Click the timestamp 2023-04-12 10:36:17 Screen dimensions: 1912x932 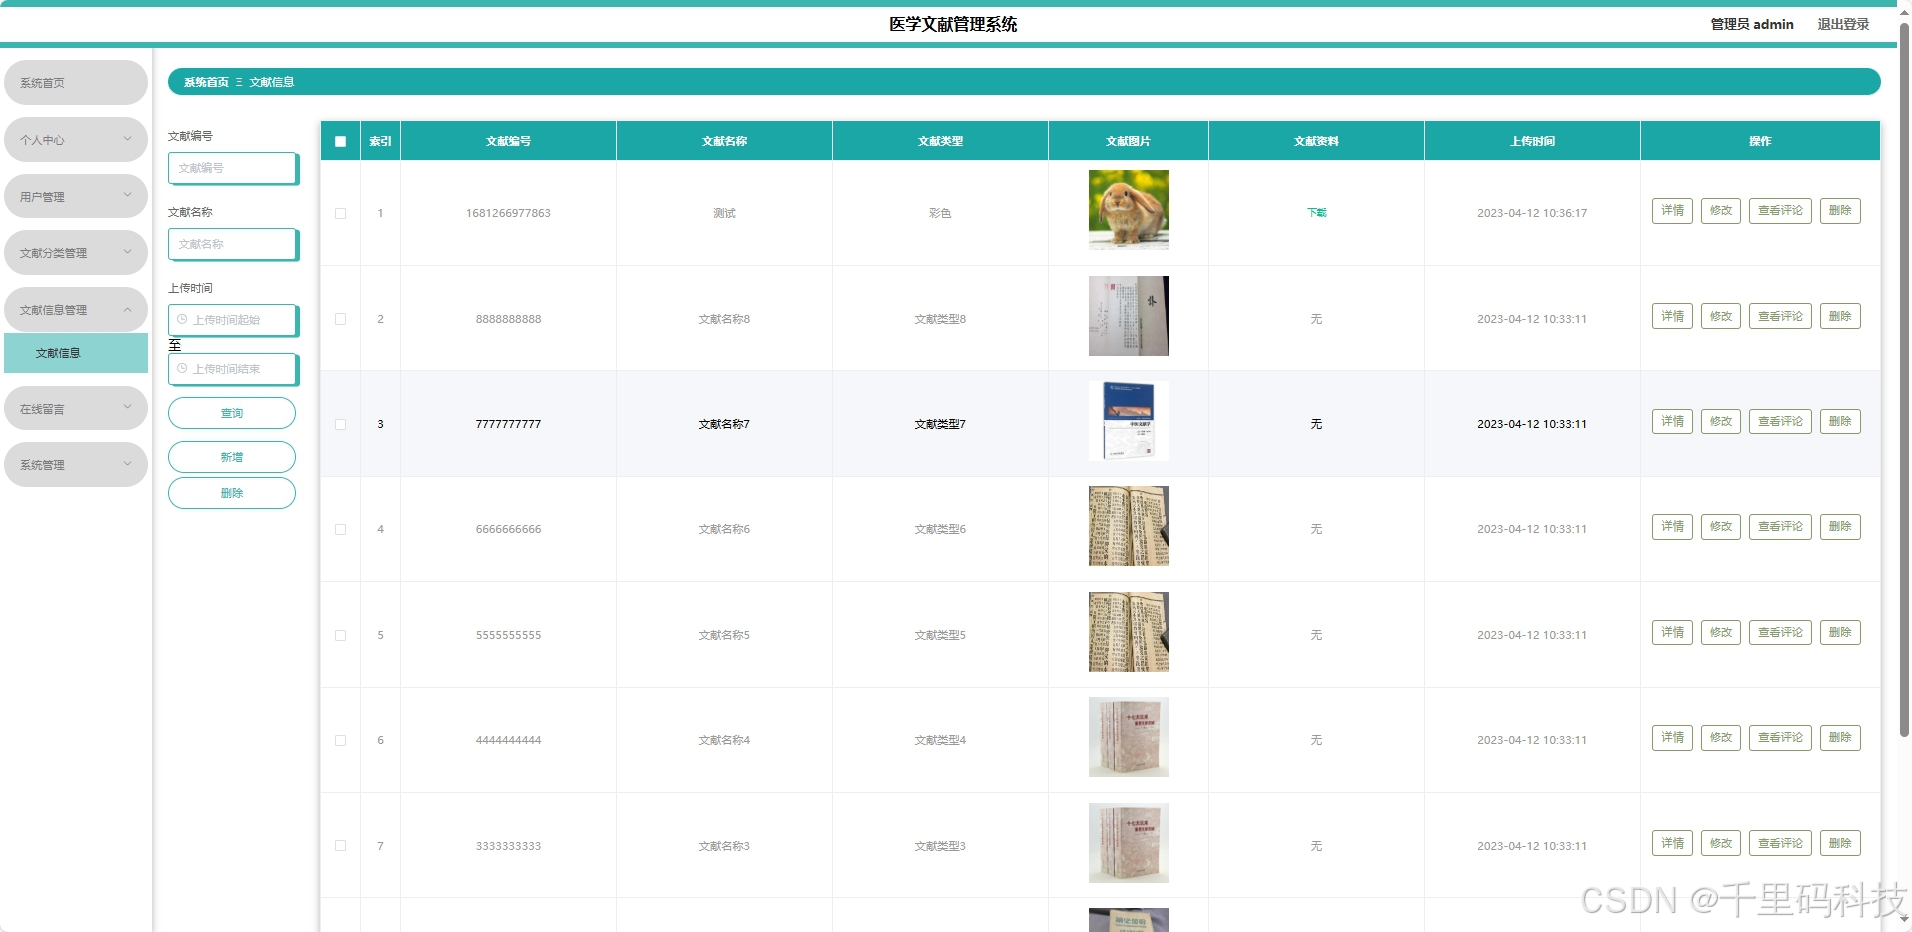(x=1532, y=213)
